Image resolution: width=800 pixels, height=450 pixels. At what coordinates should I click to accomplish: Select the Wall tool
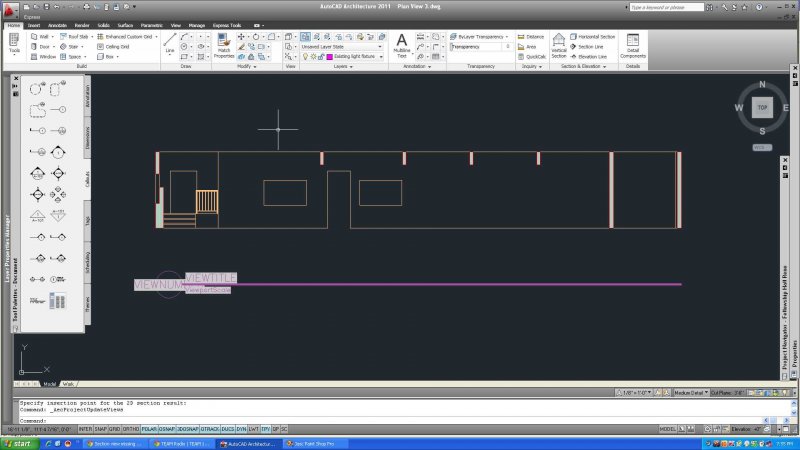40,37
